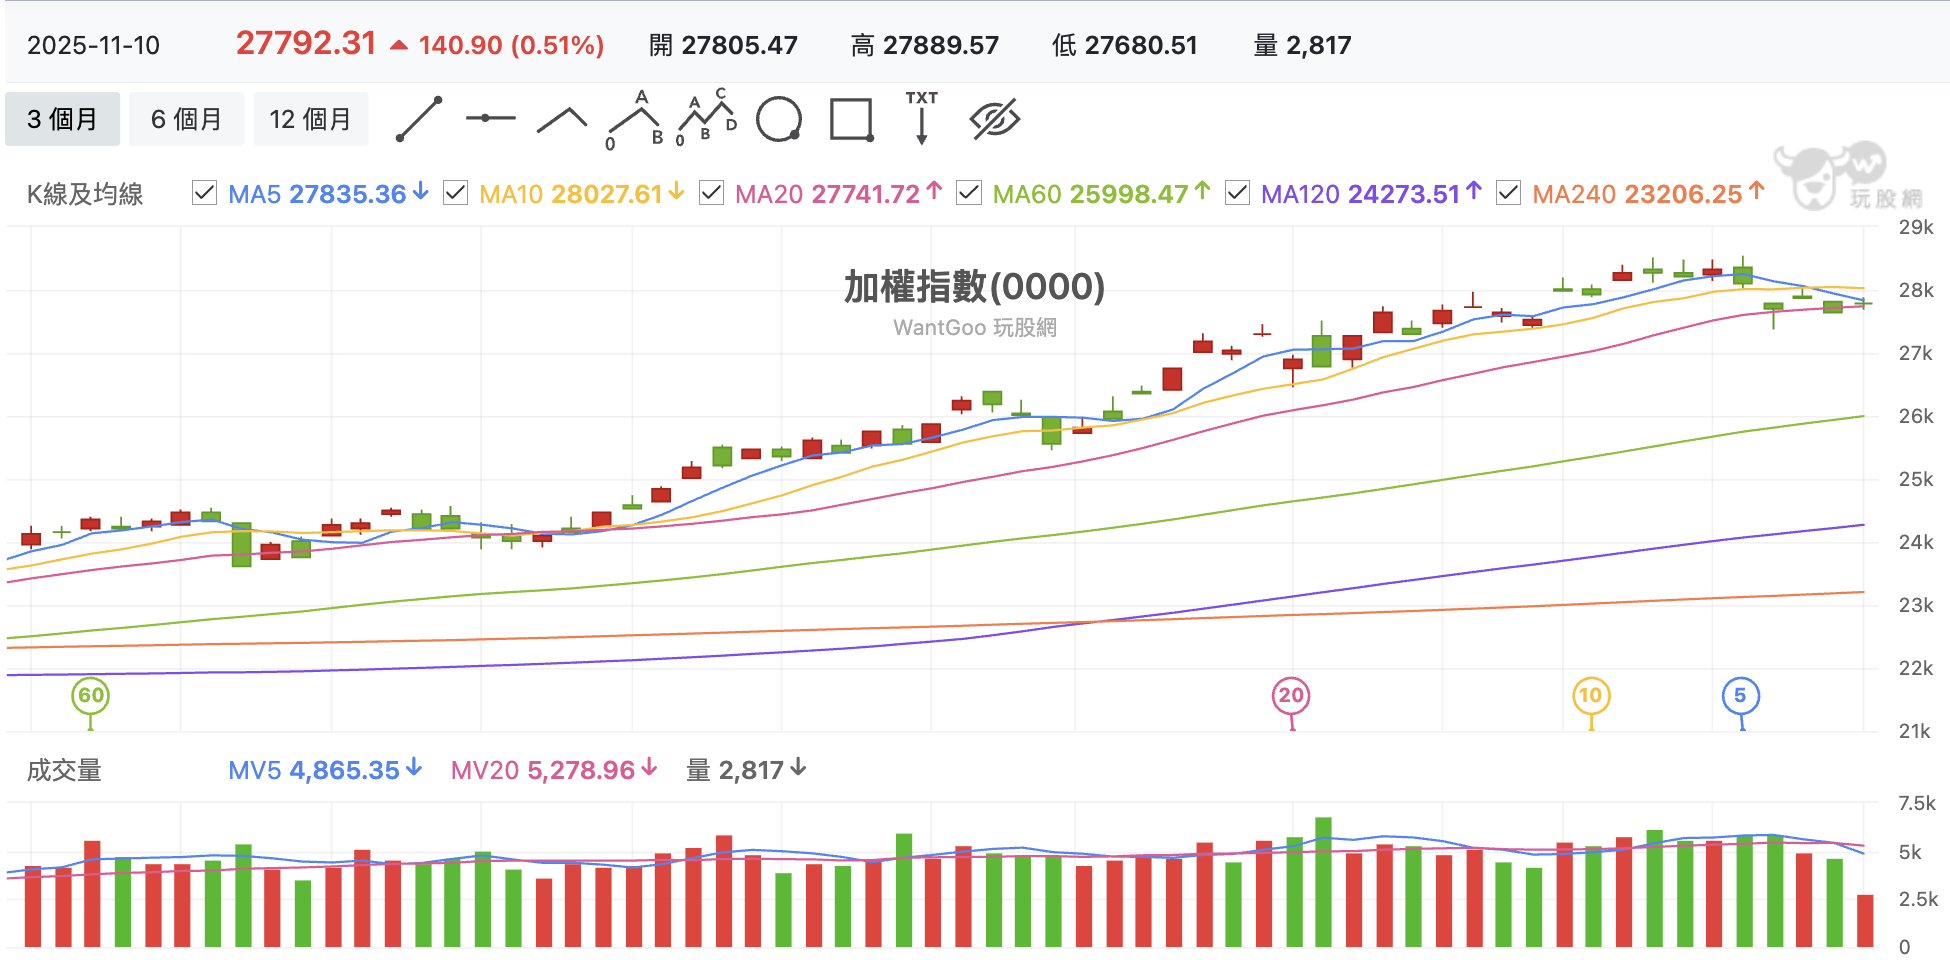Click the 成交量 section label
Image resolution: width=1950 pixels, height=960 pixels.
(64, 770)
